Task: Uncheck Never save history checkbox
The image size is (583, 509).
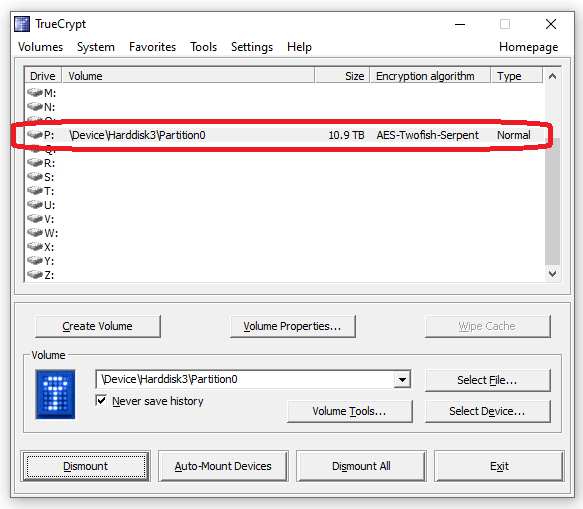Action: coord(101,400)
